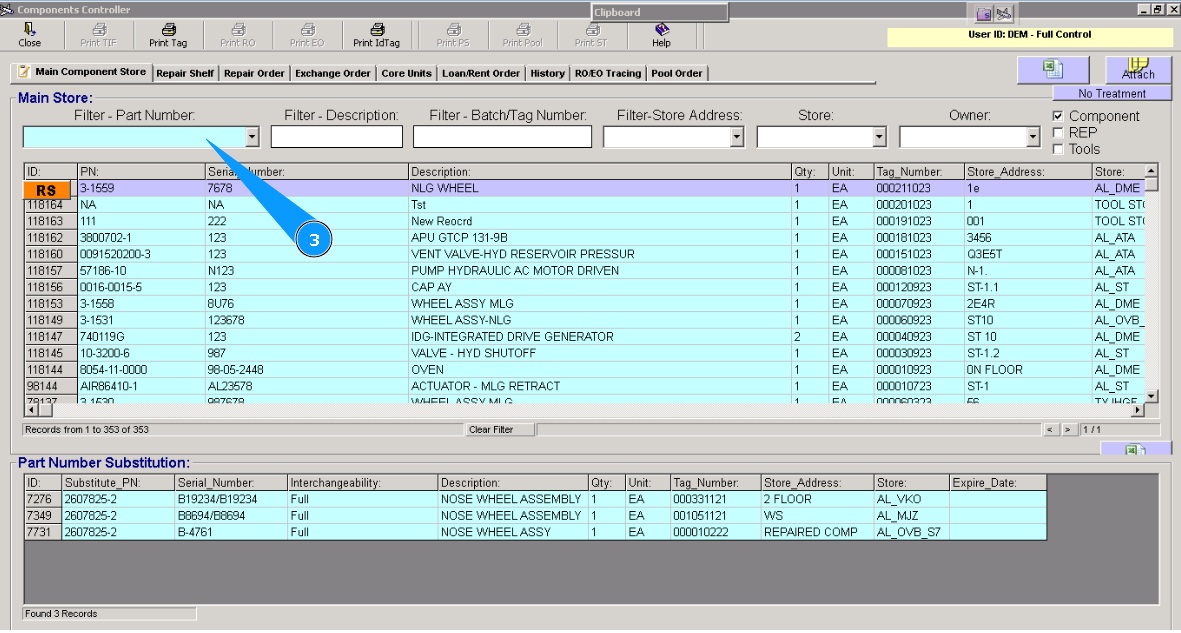The image size is (1181, 633).
Task: Tick the Tools checkbox
Action: (1058, 149)
